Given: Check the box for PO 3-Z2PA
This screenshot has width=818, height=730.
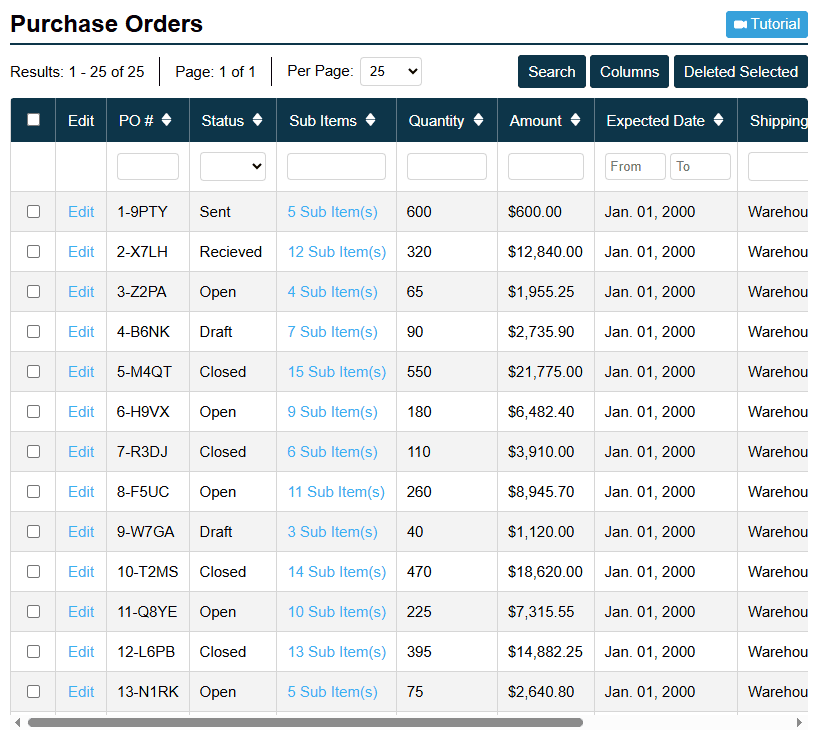Looking at the screenshot, I should pos(33,292).
